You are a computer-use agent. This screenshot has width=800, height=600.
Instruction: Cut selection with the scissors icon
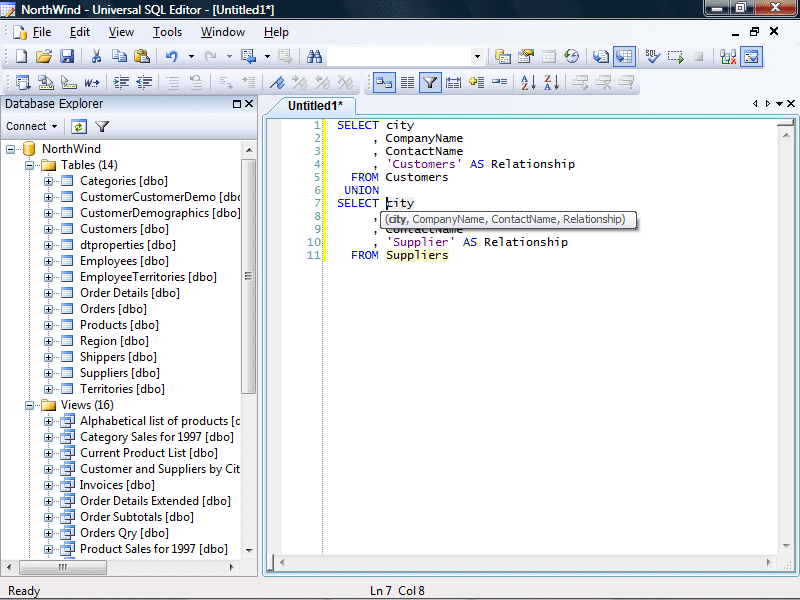pyautogui.click(x=96, y=57)
